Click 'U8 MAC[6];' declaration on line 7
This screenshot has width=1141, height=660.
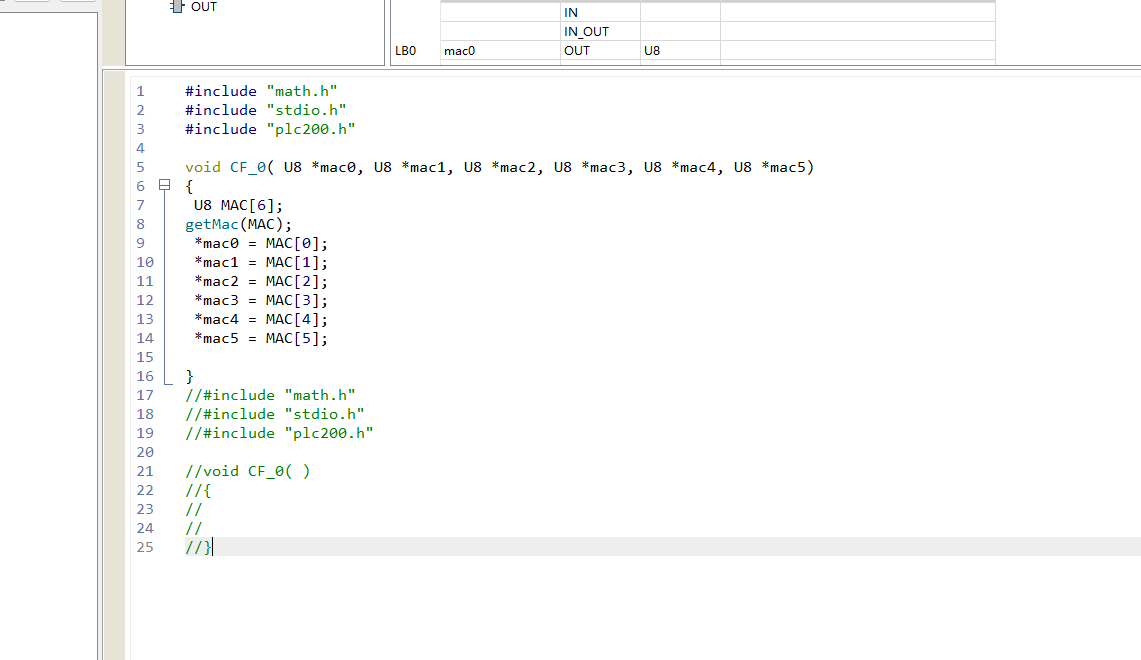[x=238, y=205]
